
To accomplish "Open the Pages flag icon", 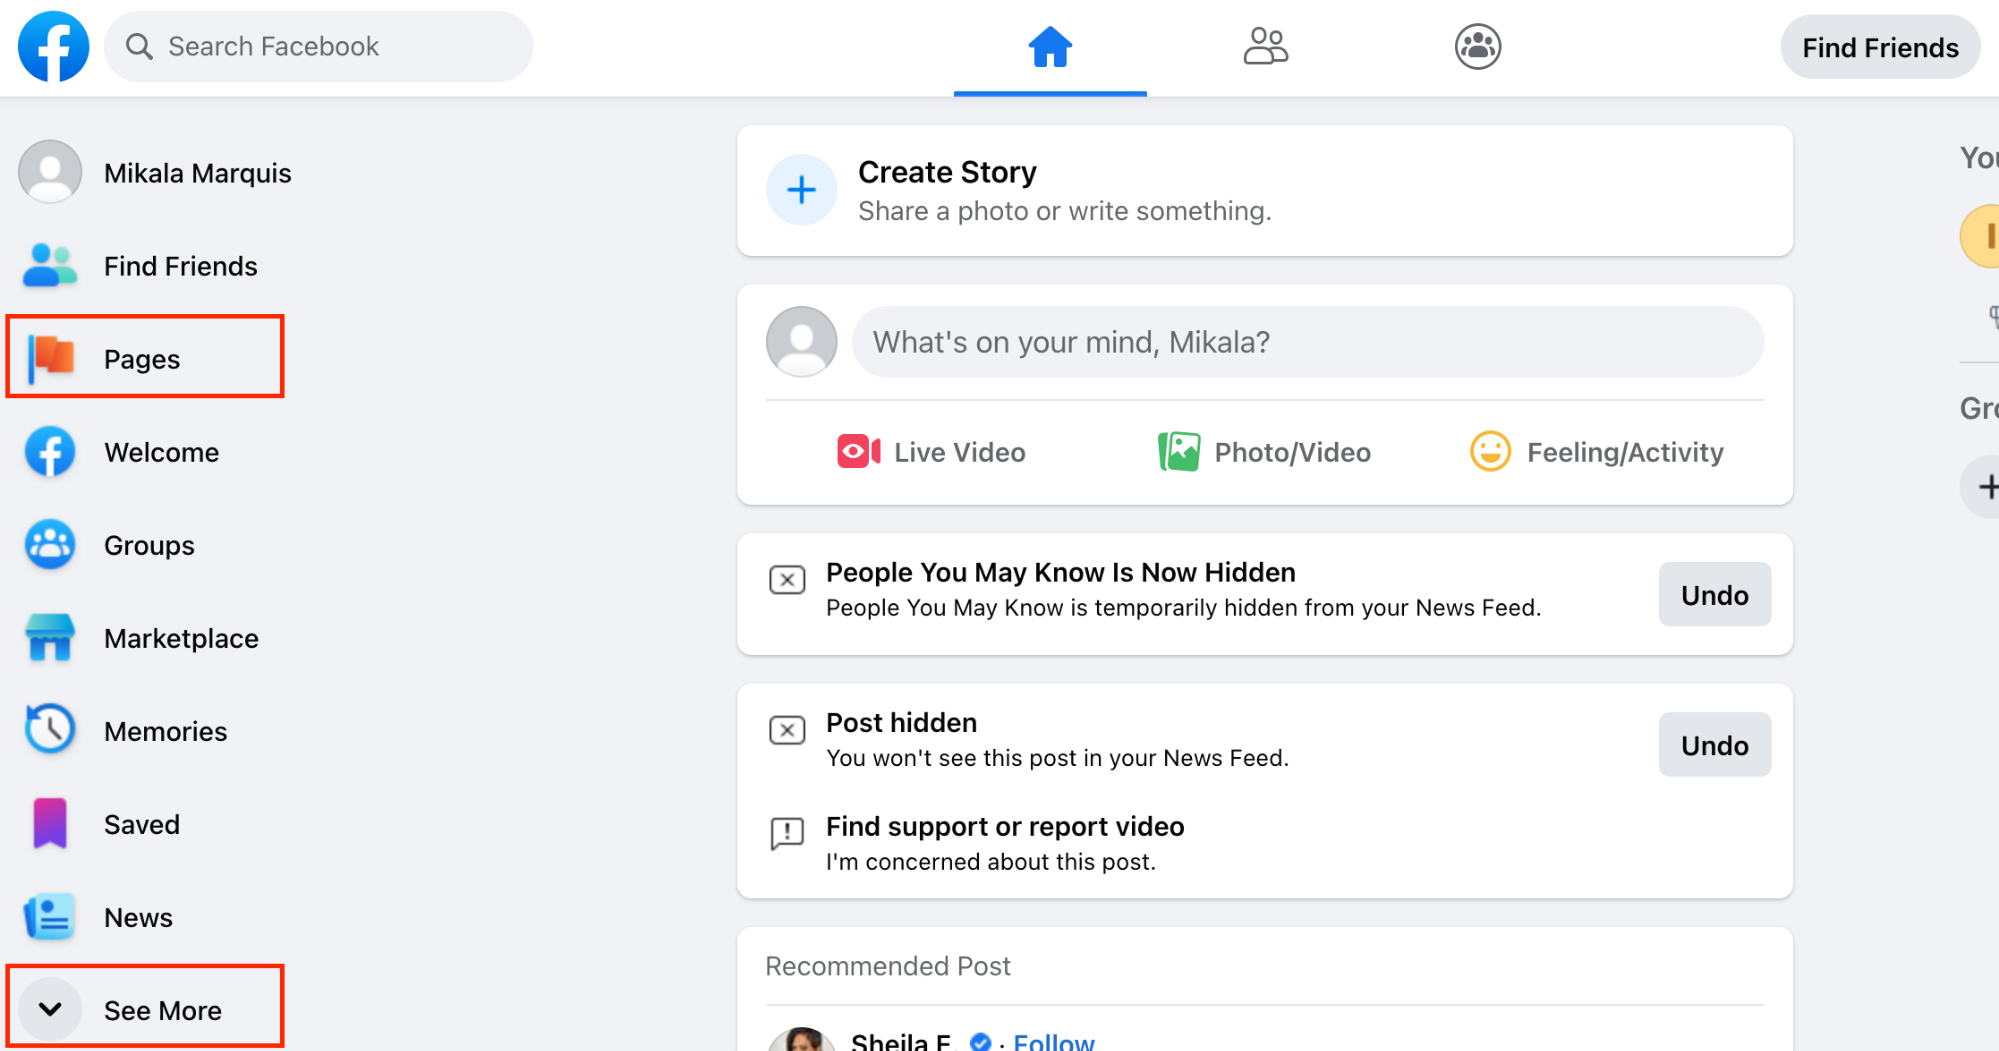I will tap(50, 359).
